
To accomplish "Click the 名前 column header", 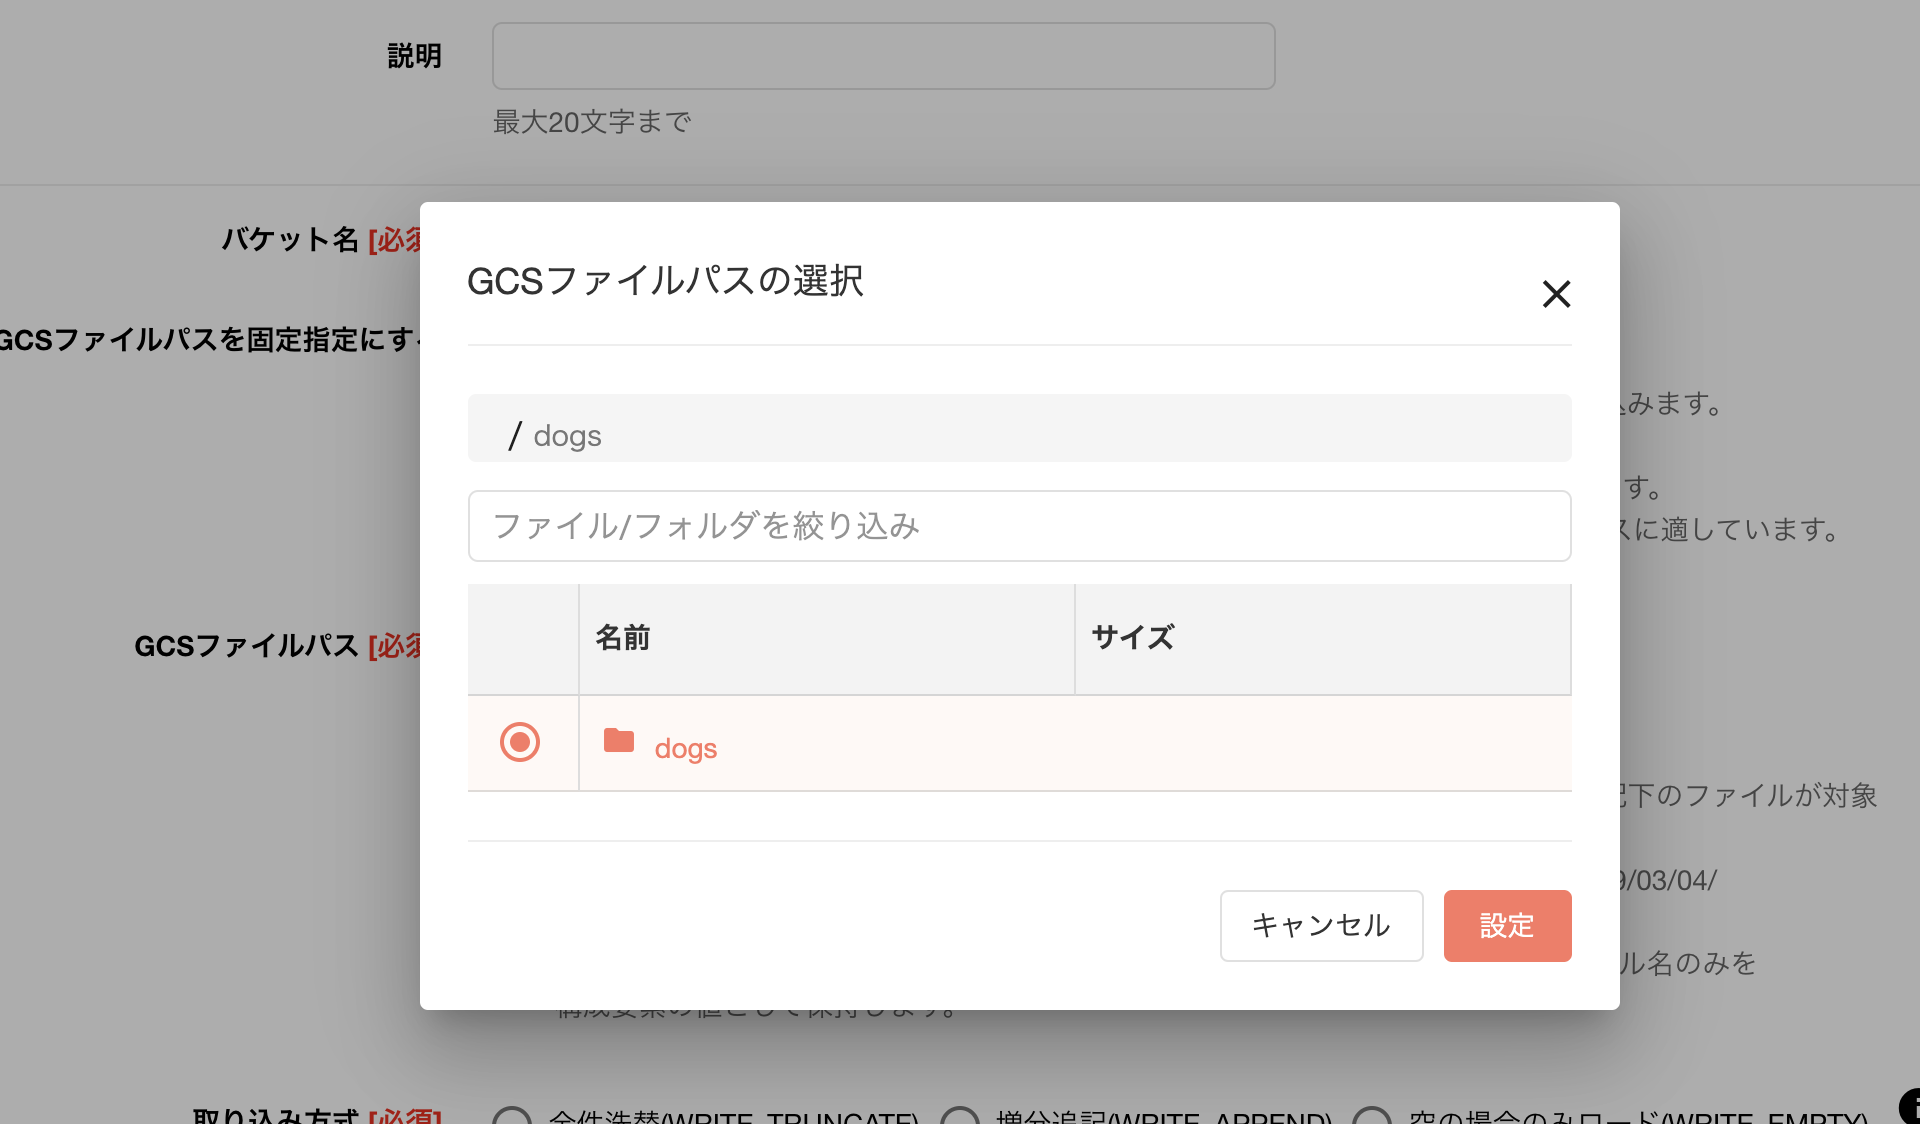I will click(x=623, y=638).
